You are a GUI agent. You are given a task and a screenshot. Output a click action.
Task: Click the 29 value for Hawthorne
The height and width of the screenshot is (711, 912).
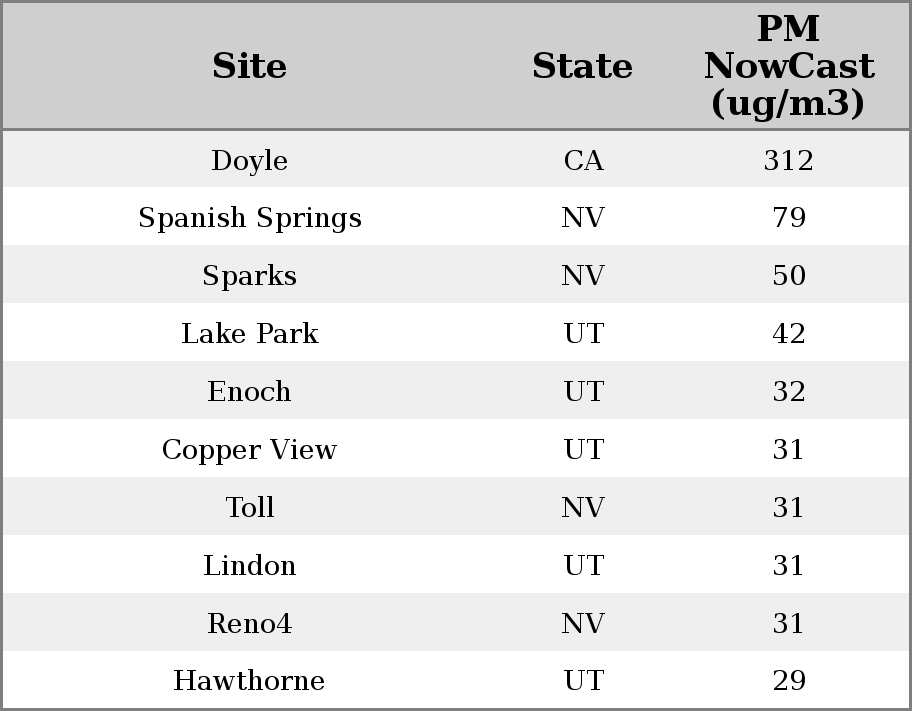[788, 681]
